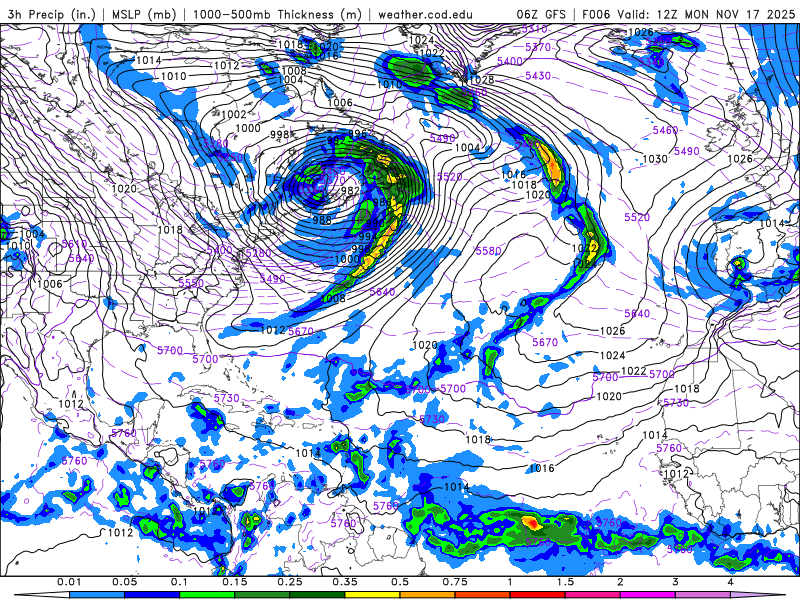The height and width of the screenshot is (600, 800).
Task: Click the 0.75 colorbar scale label
Action: [x=455, y=582]
